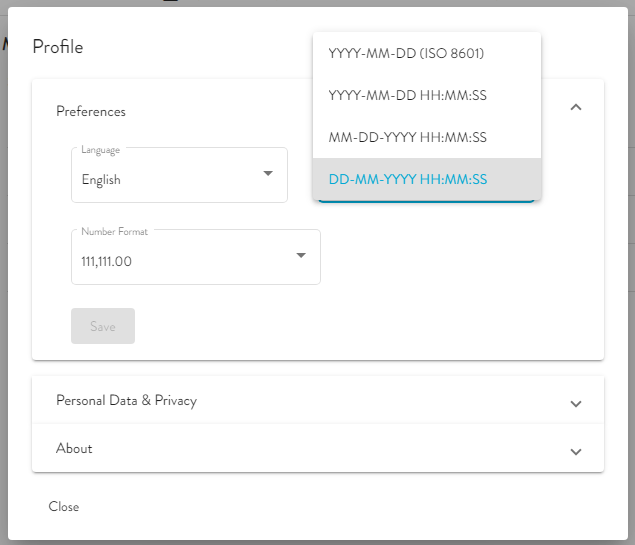Choose YYYY-MM-DD HH:MM:SS date format option
The height and width of the screenshot is (545, 635).
click(407, 95)
